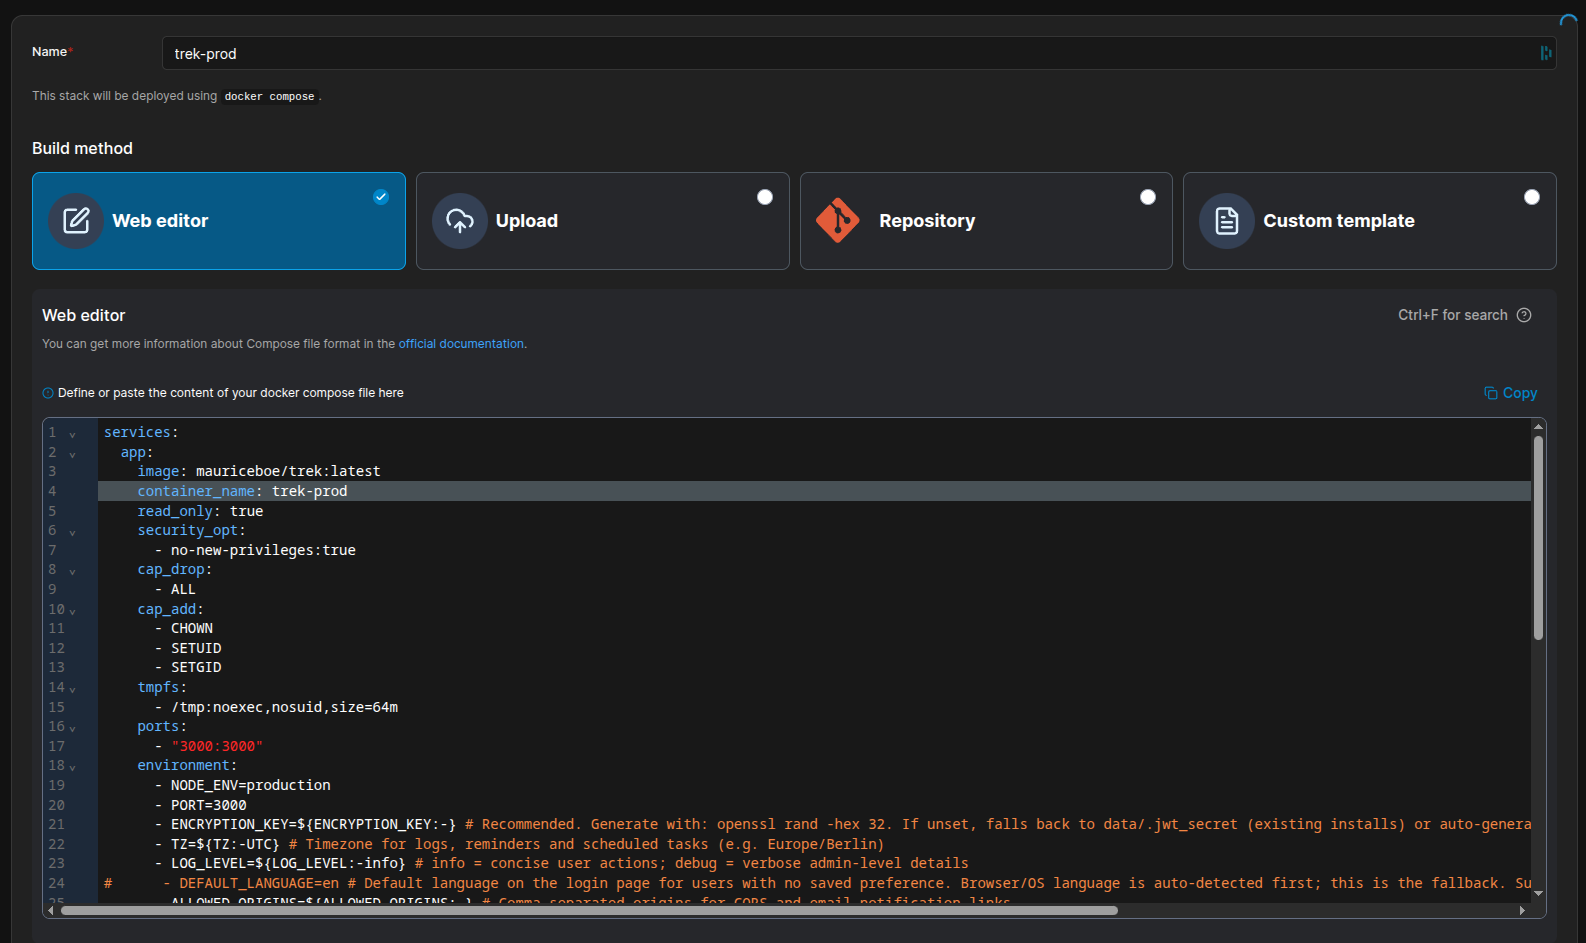Screen dimensions: 1586x943
Task: Click the 'read_only: true' line
Action: [x=200, y=511]
